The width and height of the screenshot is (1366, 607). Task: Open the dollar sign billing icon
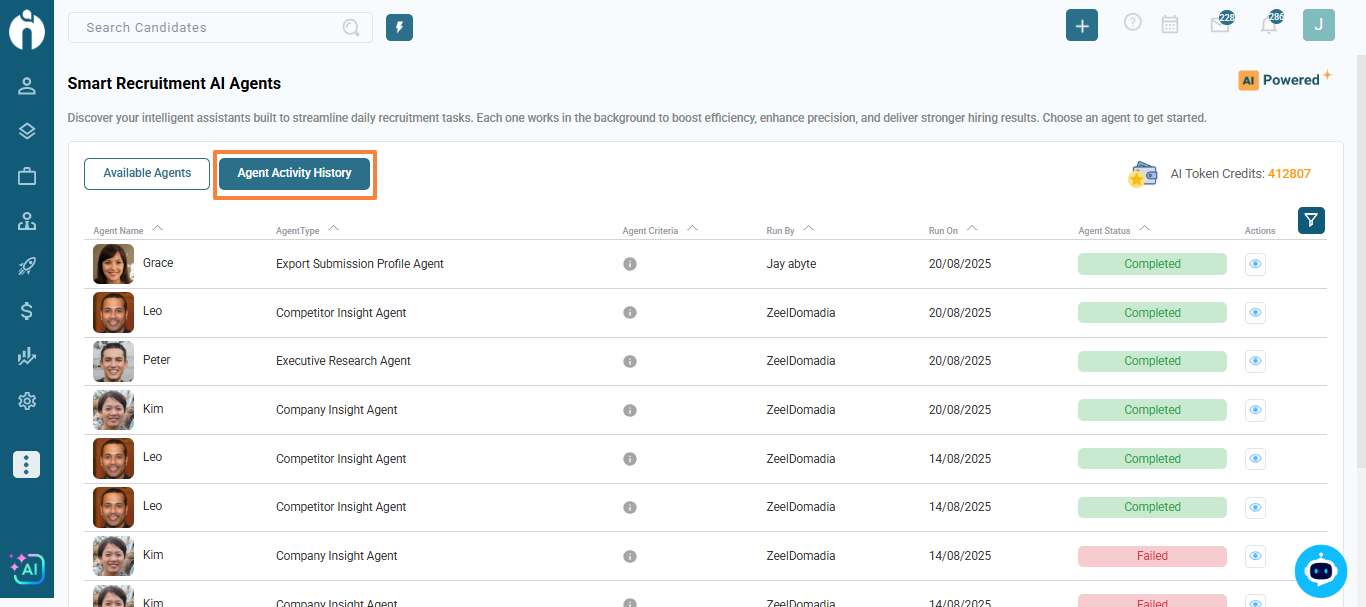point(27,311)
